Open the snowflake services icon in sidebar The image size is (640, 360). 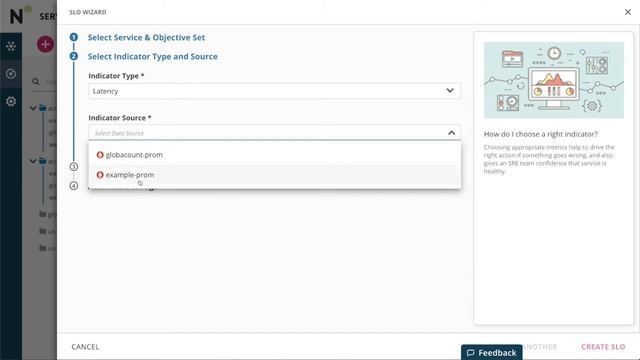click(11, 46)
